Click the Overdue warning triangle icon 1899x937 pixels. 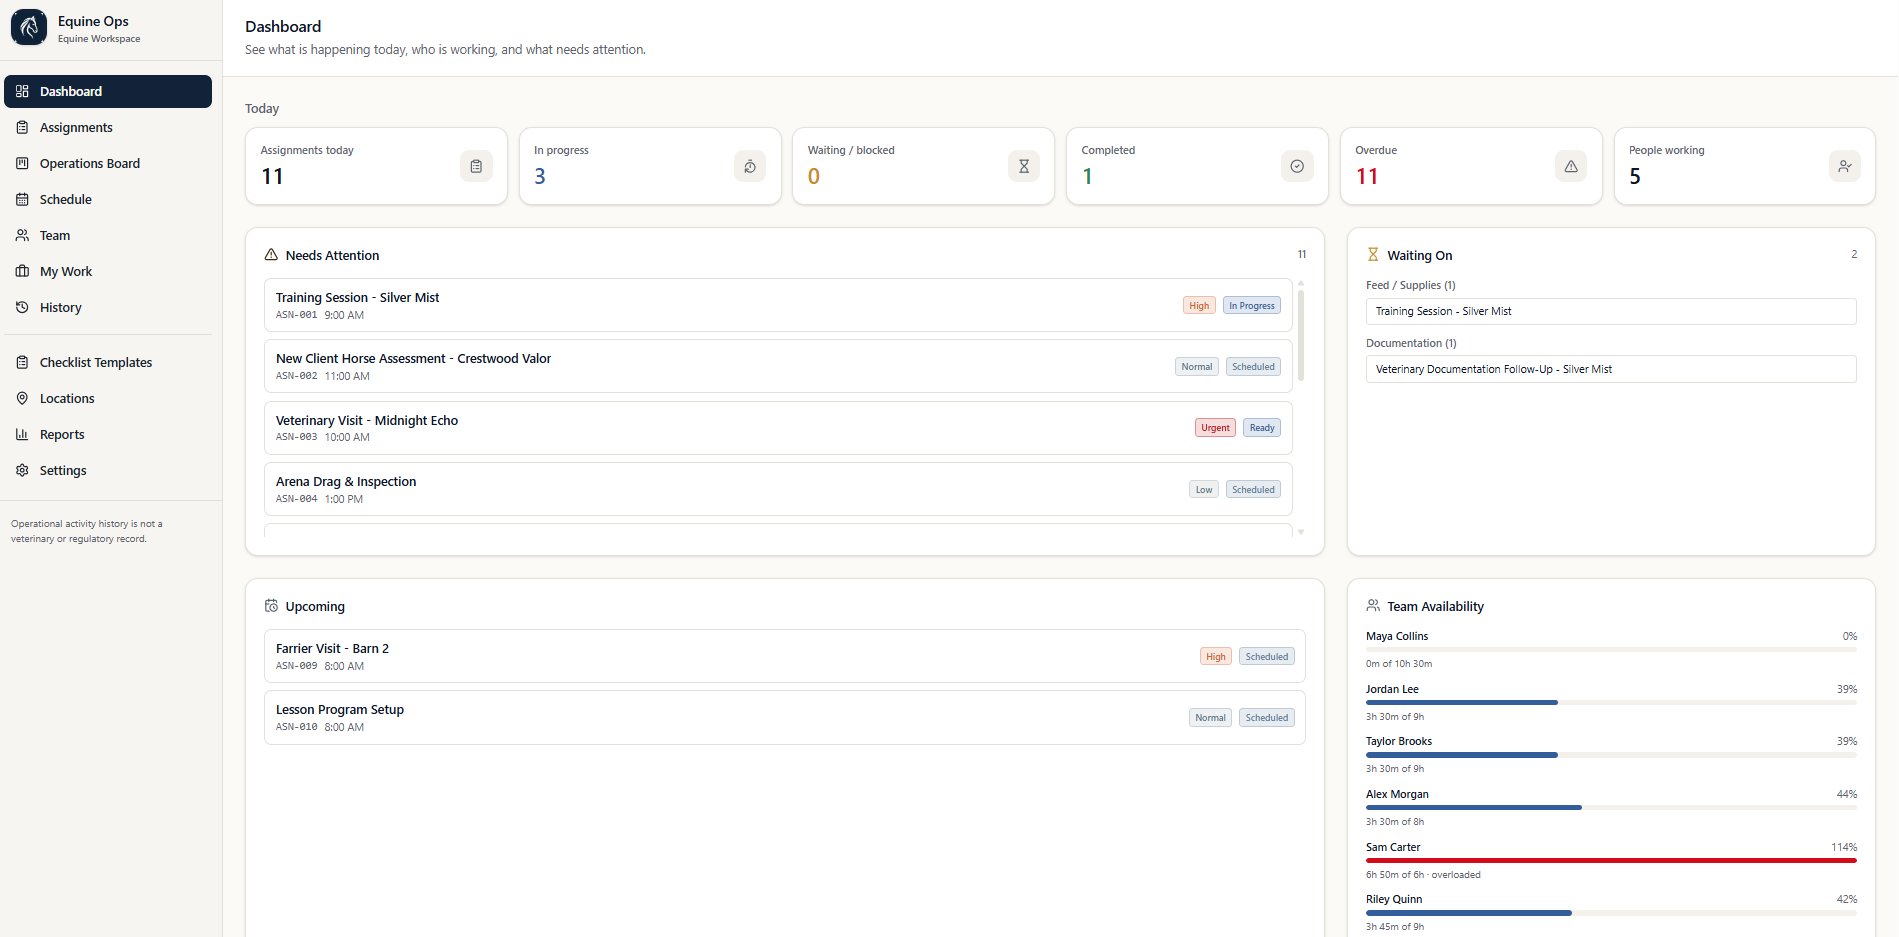pos(1571,166)
